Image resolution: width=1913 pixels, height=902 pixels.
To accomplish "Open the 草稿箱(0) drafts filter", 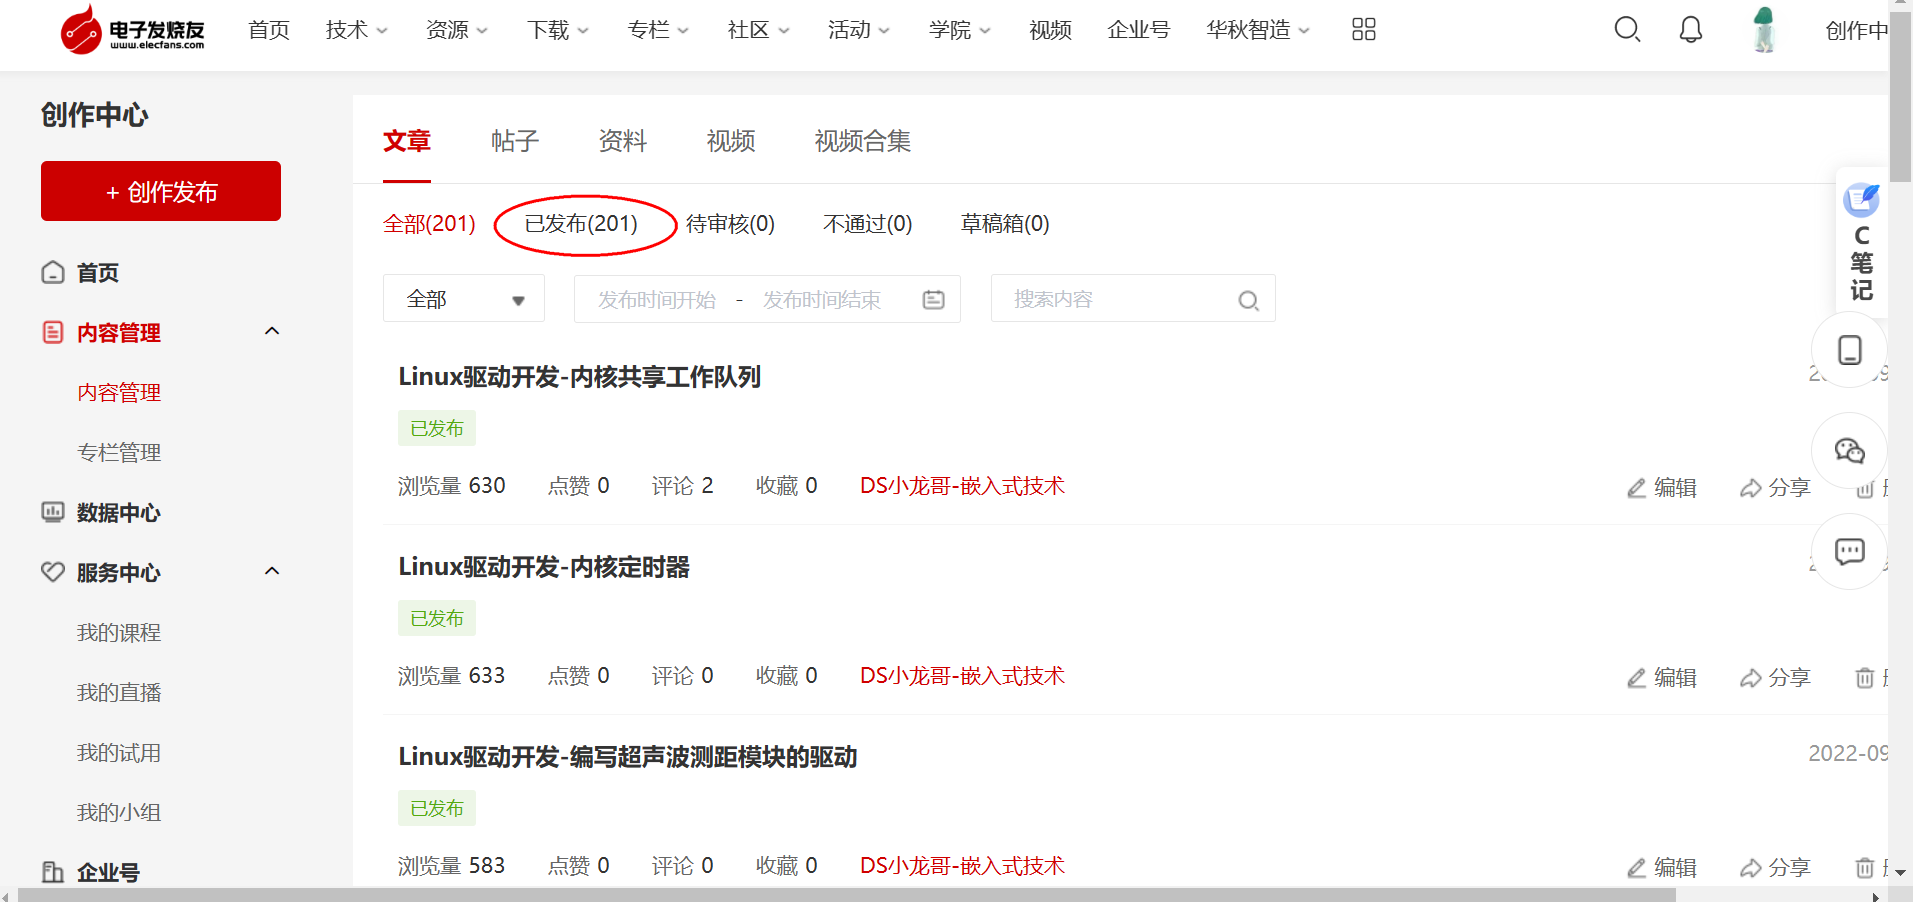I will (x=1005, y=223).
